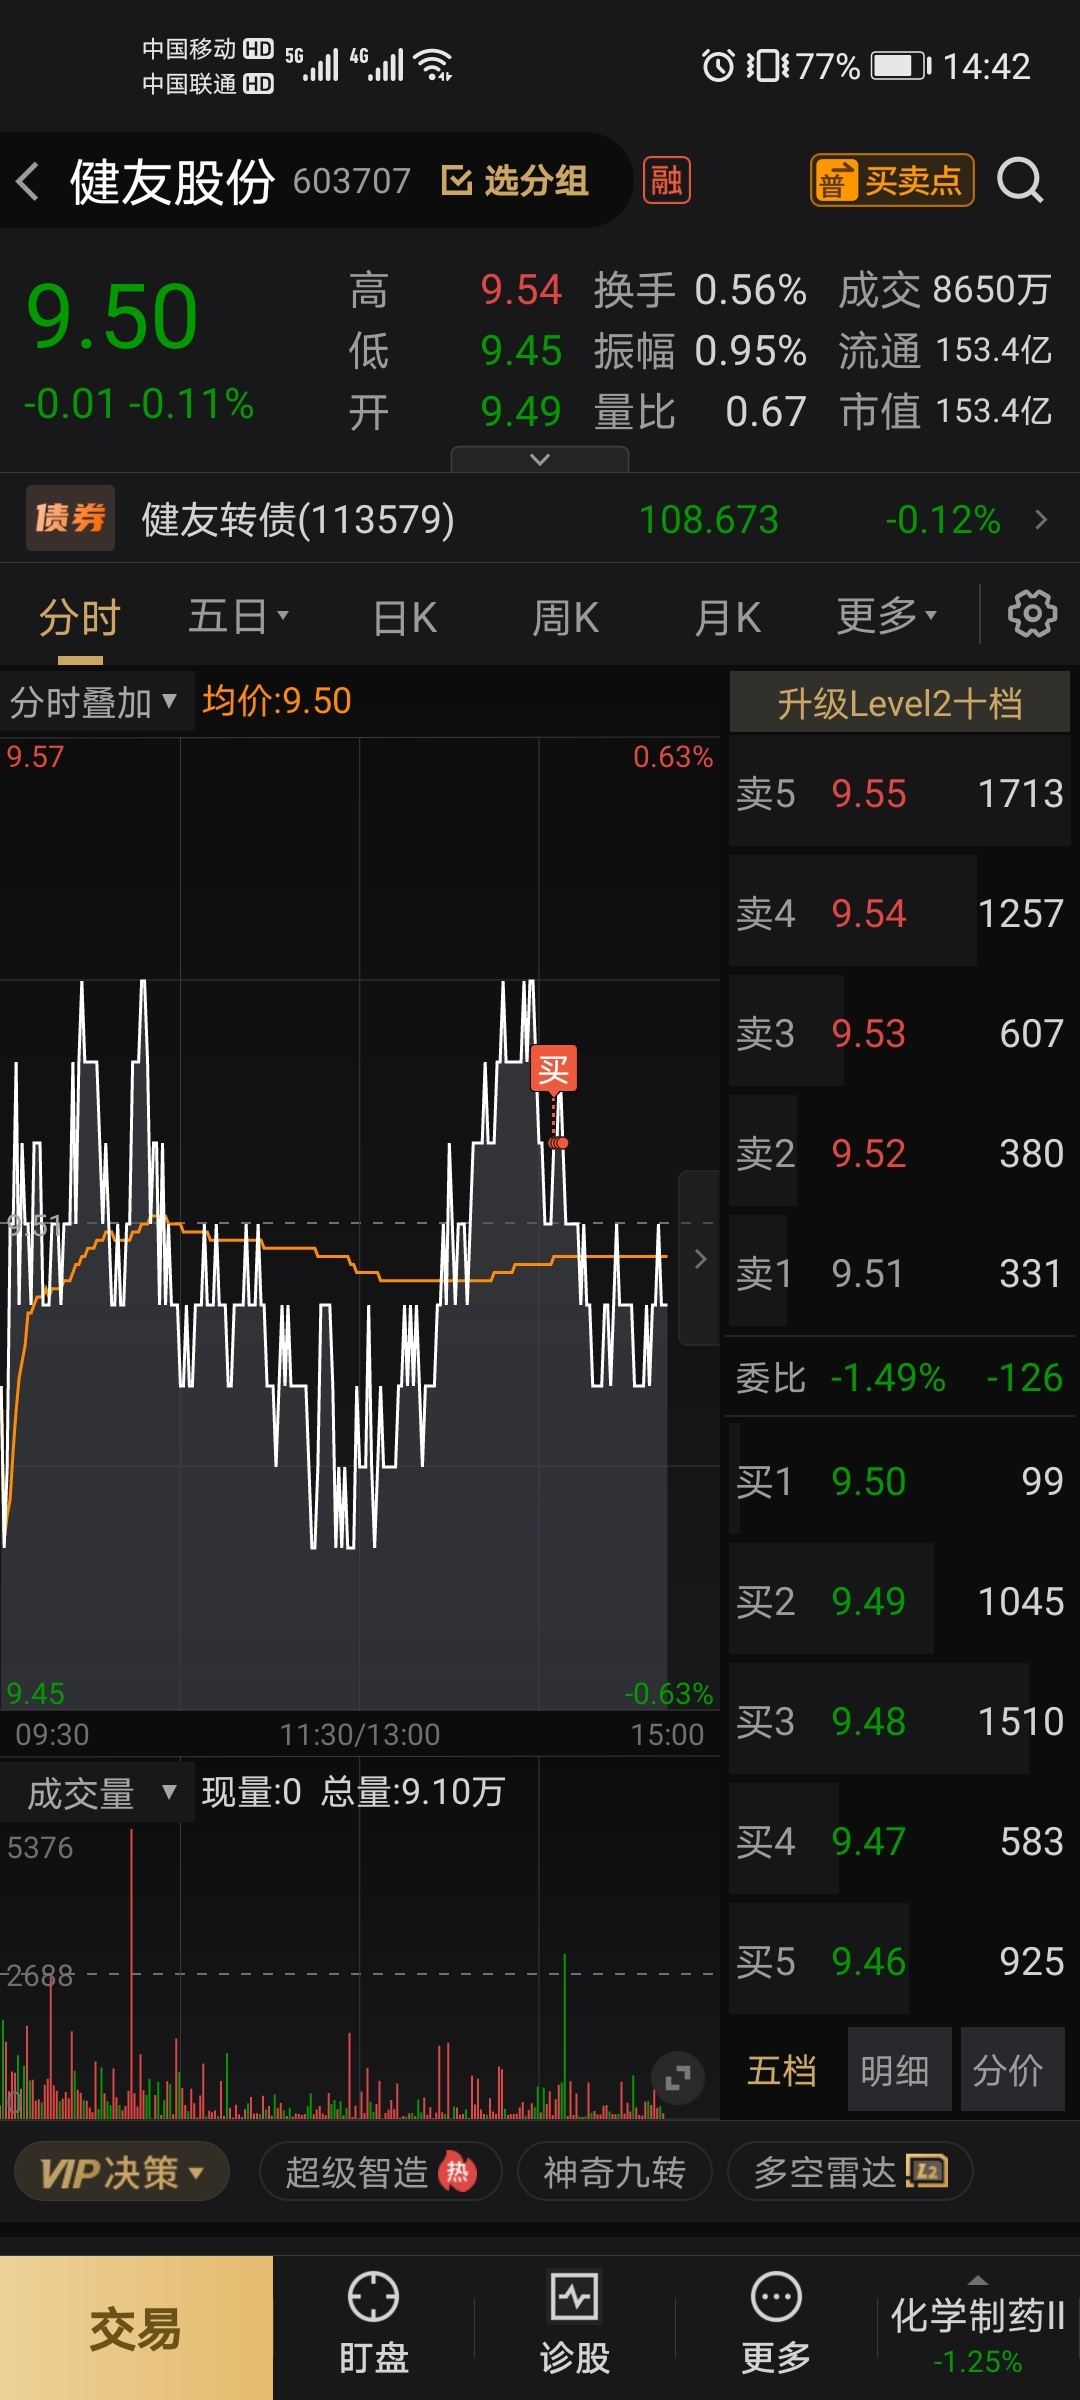
Task: Select 买3 bid row at 9.48
Action: click(x=899, y=1721)
